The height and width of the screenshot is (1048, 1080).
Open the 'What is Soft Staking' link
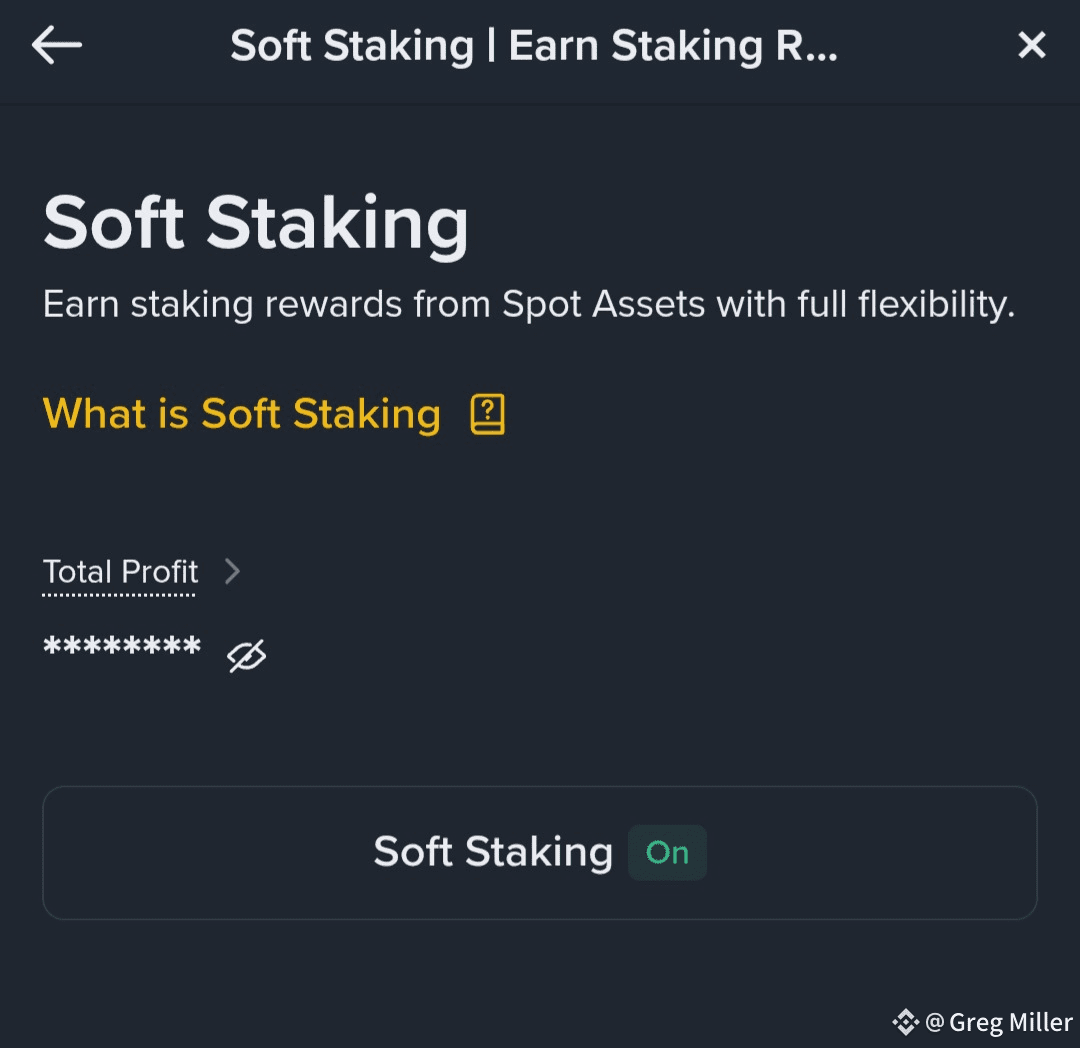[242, 414]
